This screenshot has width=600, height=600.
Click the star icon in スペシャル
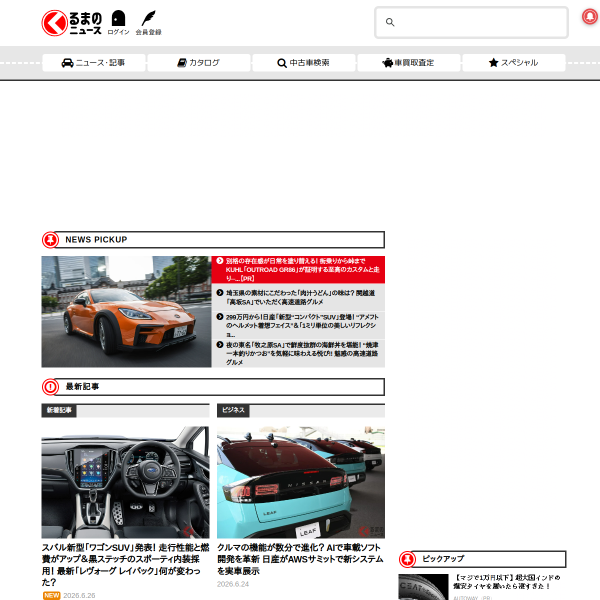point(494,62)
